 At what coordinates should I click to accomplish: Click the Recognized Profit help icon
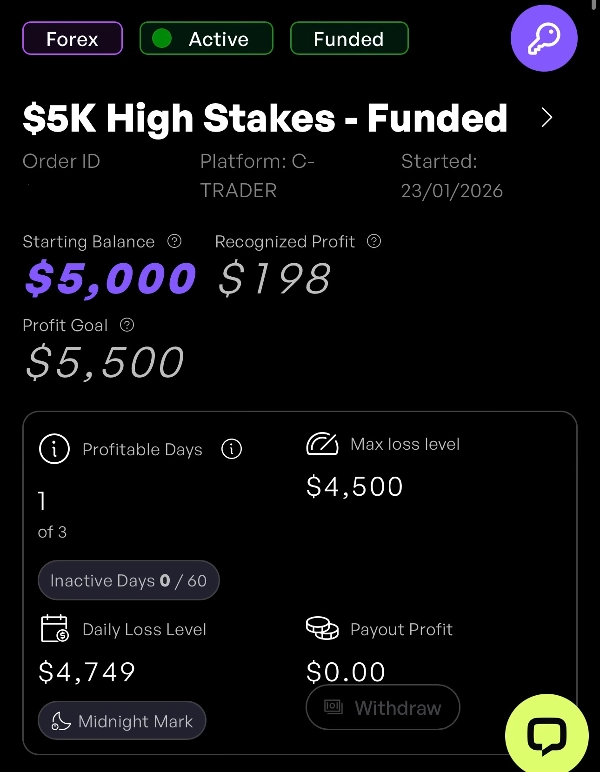pyautogui.click(x=374, y=241)
